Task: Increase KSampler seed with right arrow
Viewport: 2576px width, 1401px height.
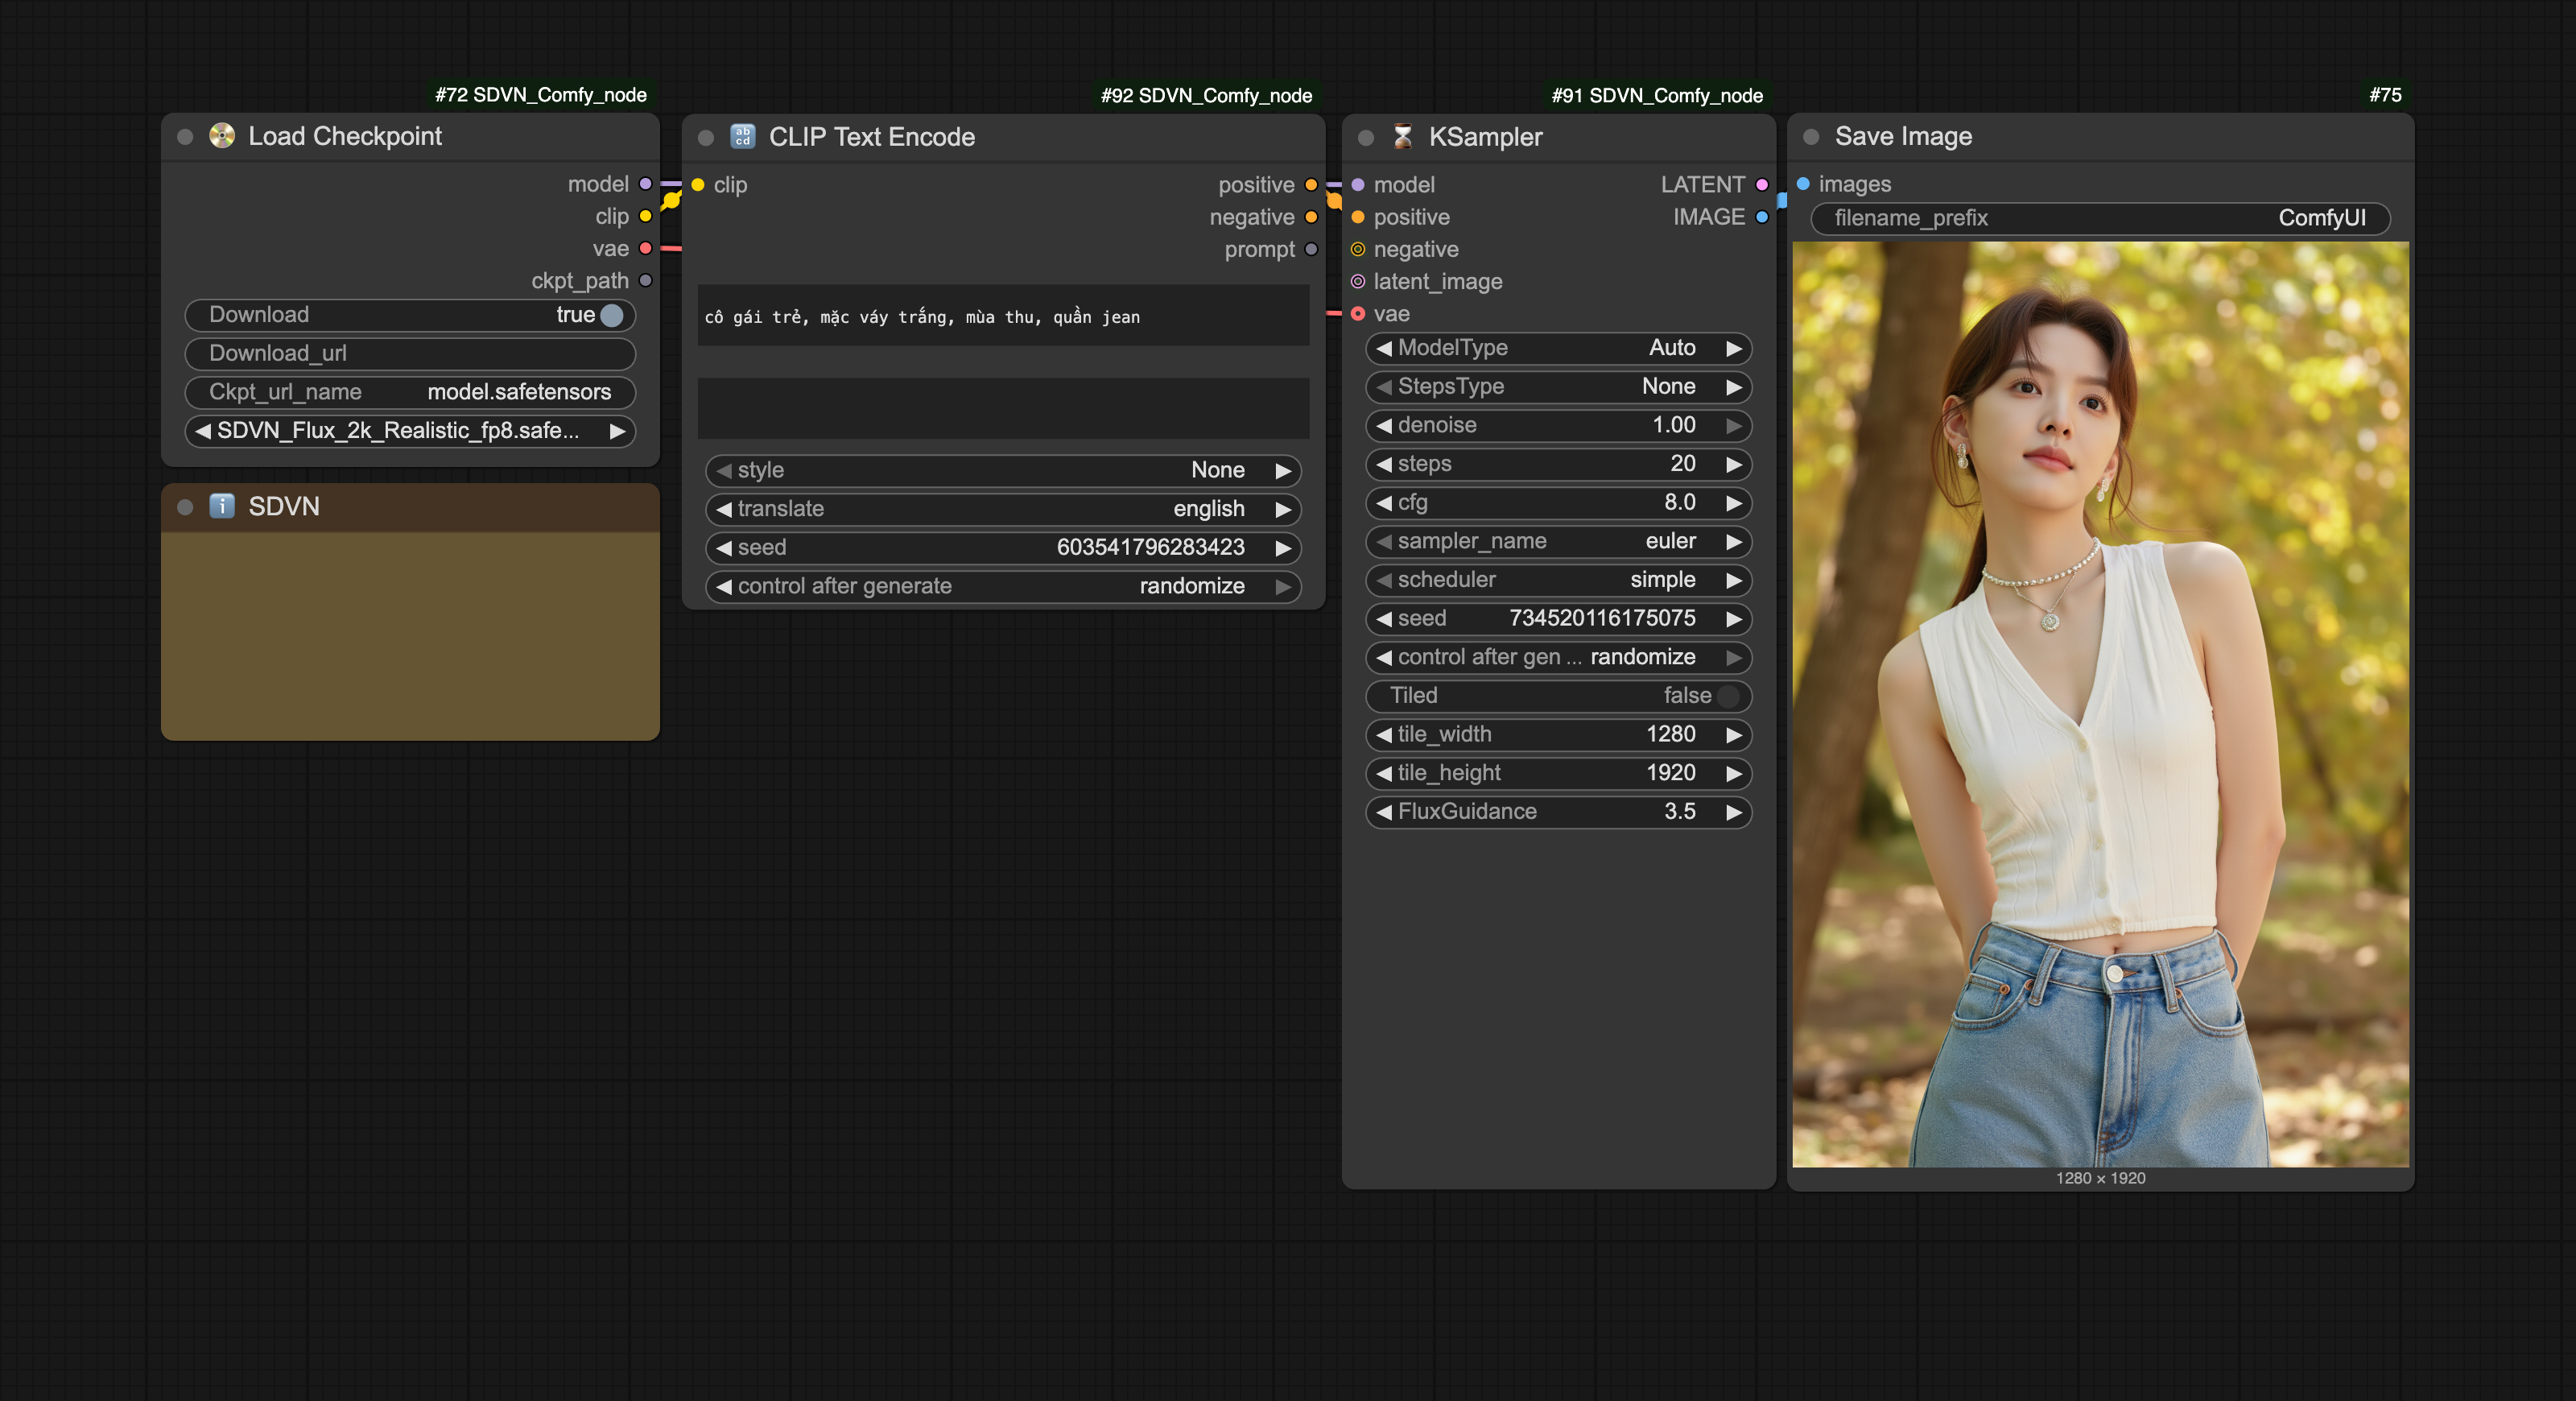Action: click(x=1734, y=619)
